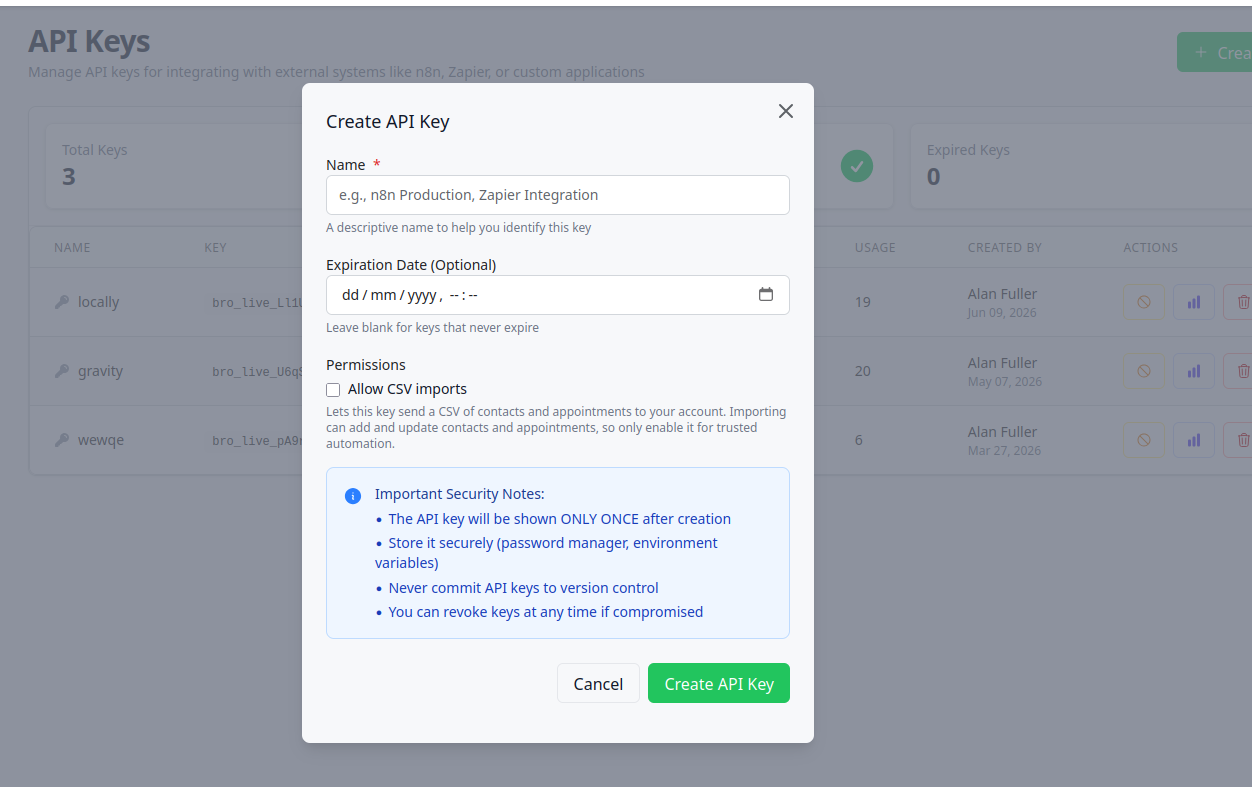
Task: Click 'Never commit API keys to version control'
Action: pos(523,588)
